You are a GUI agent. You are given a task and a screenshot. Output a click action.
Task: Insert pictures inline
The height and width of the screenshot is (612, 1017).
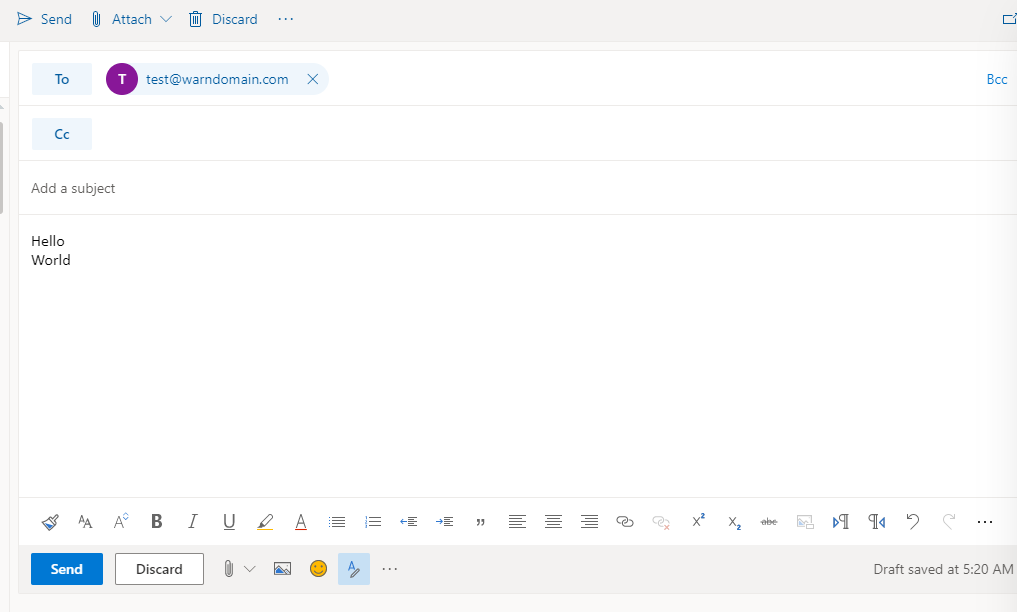pos(282,568)
